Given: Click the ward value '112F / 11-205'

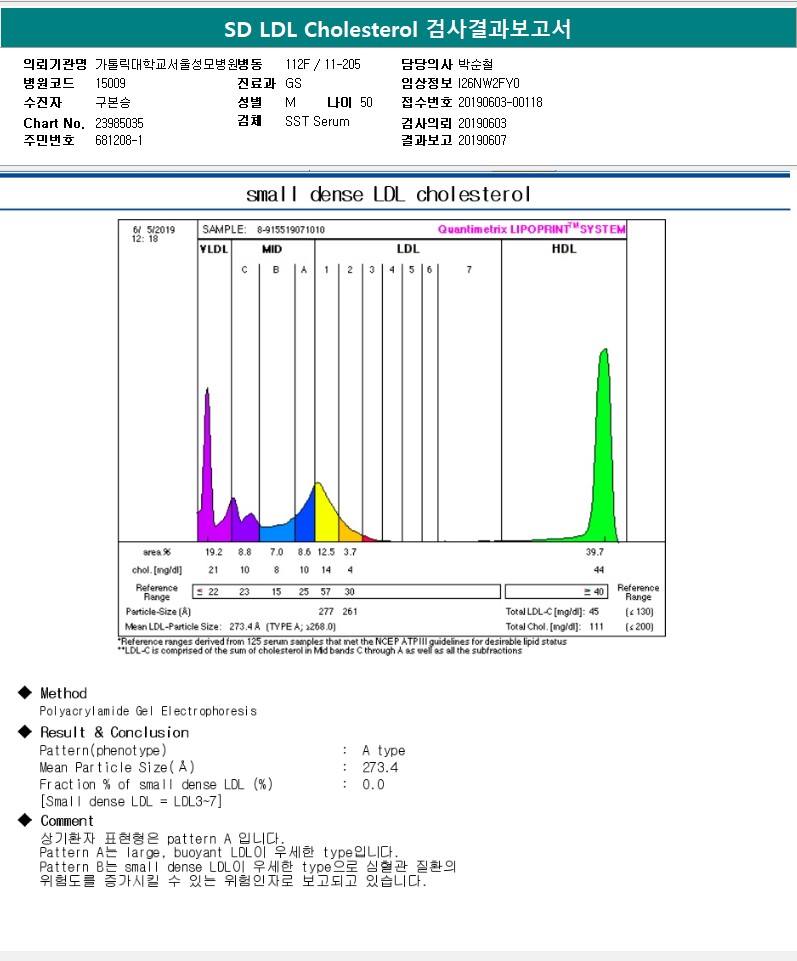Looking at the screenshot, I should [323, 64].
